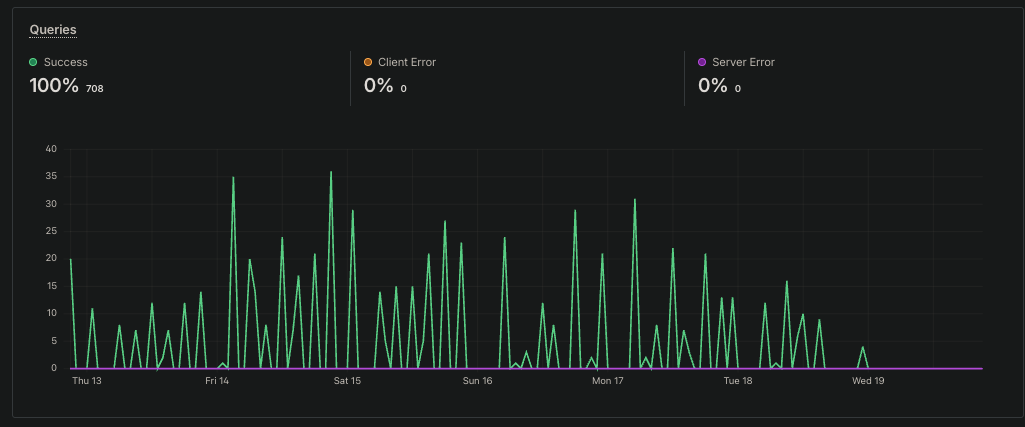The width and height of the screenshot is (1025, 427).
Task: Click the highest peak near Sat 15
Action: coord(331,172)
